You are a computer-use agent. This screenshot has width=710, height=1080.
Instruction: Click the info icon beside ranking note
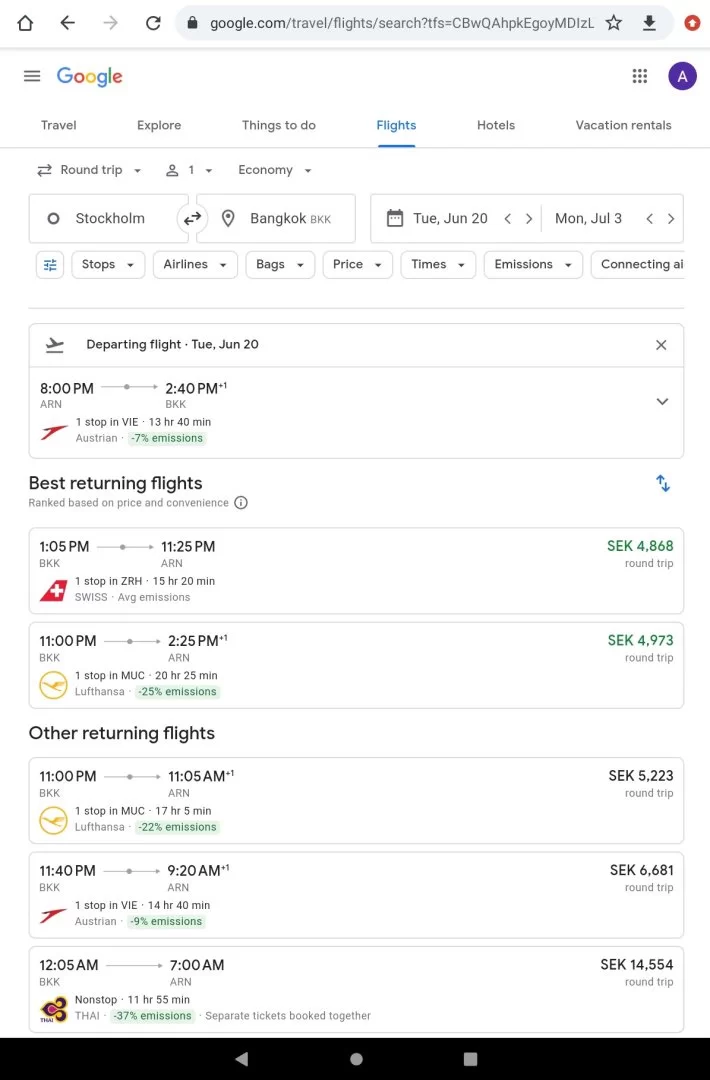point(241,503)
